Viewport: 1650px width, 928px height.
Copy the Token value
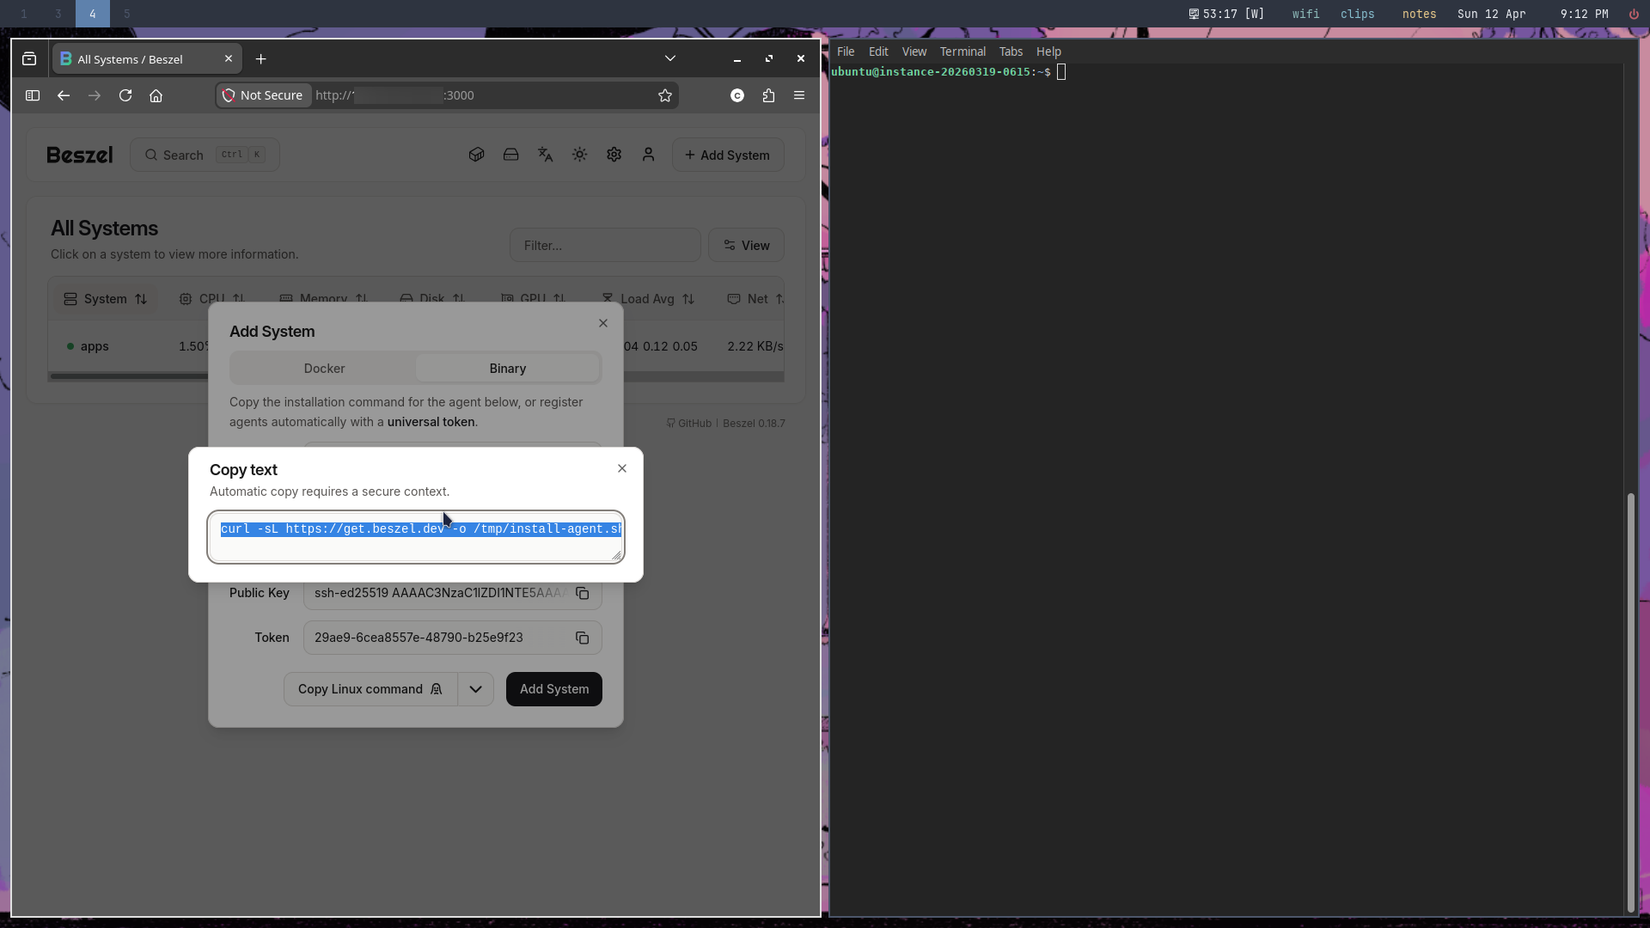pyautogui.click(x=582, y=638)
